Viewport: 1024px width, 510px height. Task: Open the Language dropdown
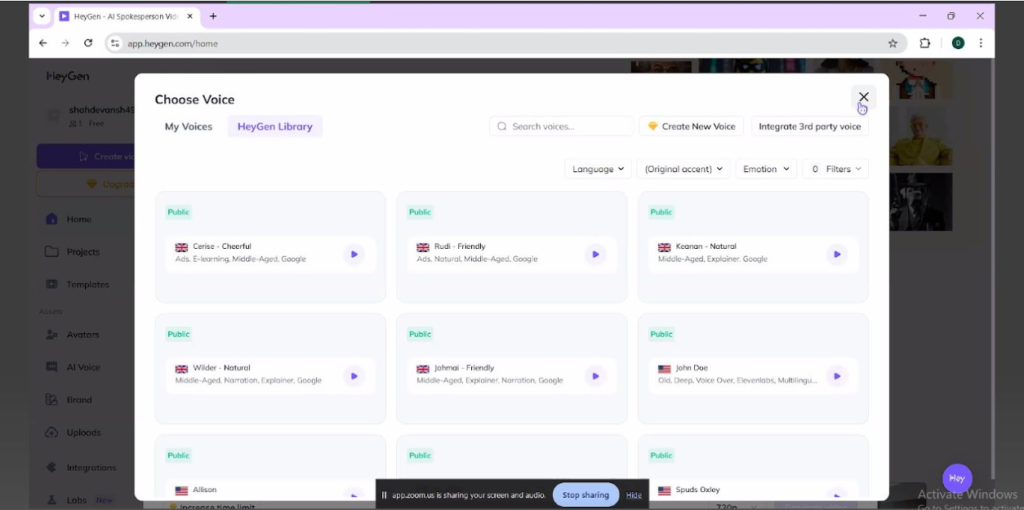[x=599, y=169]
